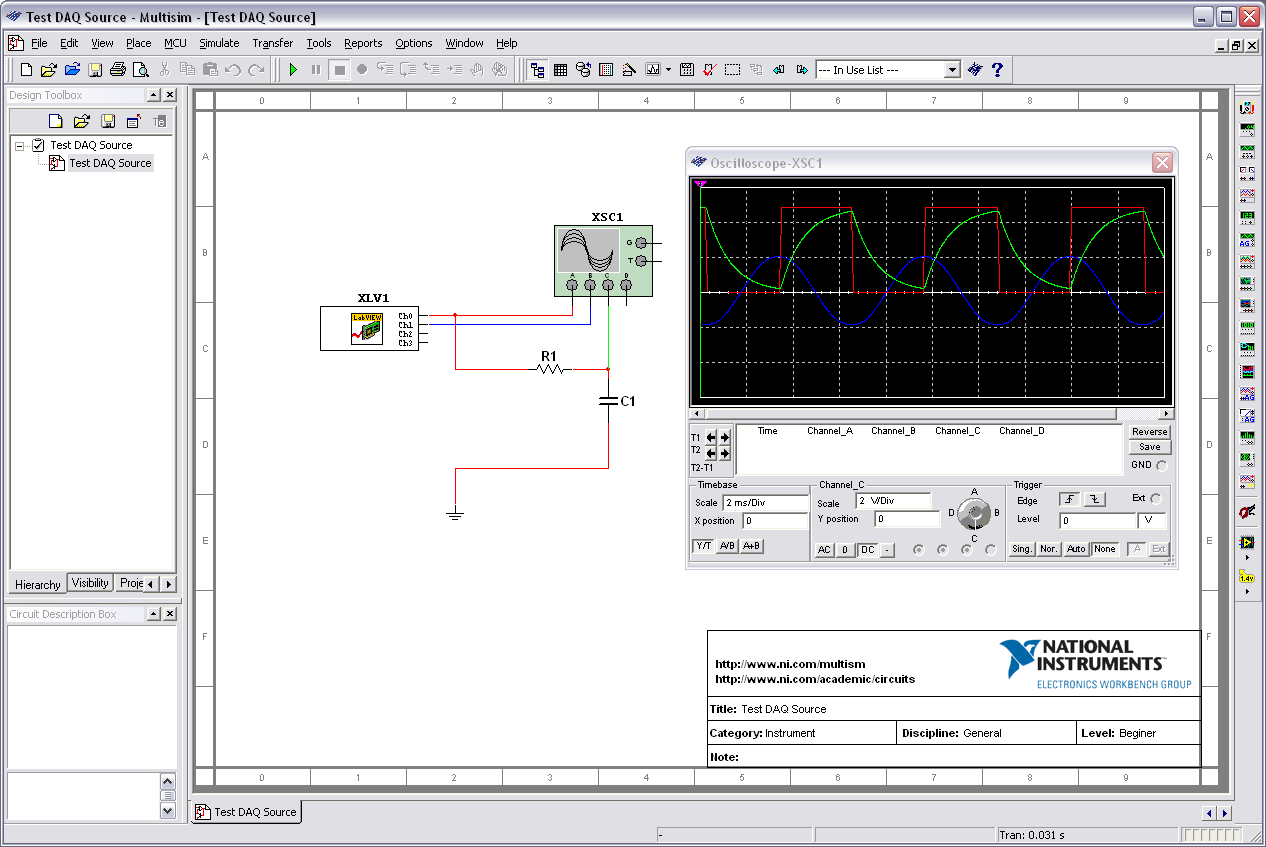Click the LabVIEW XLV1 instrument on the schematic

tap(367, 329)
